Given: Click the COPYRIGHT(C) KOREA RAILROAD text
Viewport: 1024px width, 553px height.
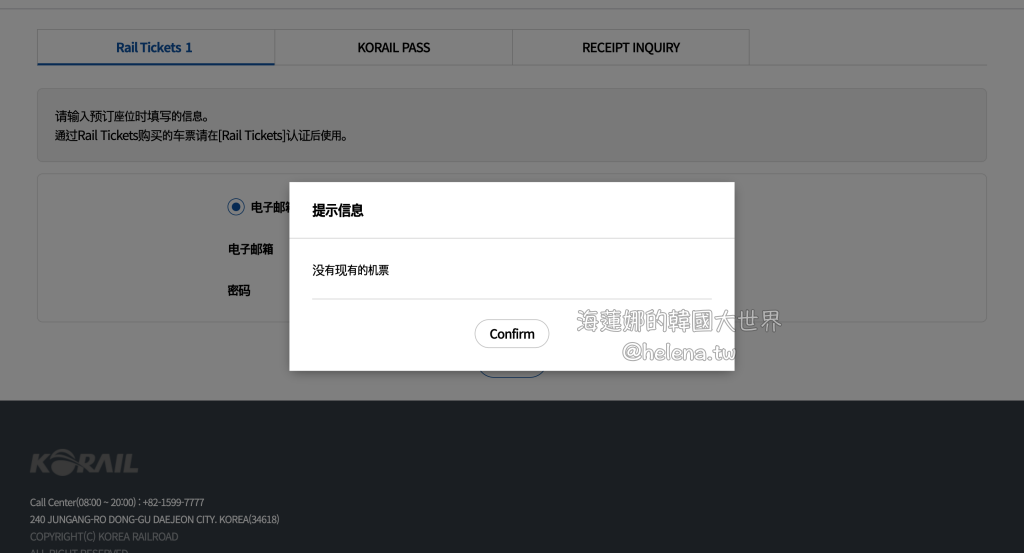Looking at the screenshot, I should point(104,537).
